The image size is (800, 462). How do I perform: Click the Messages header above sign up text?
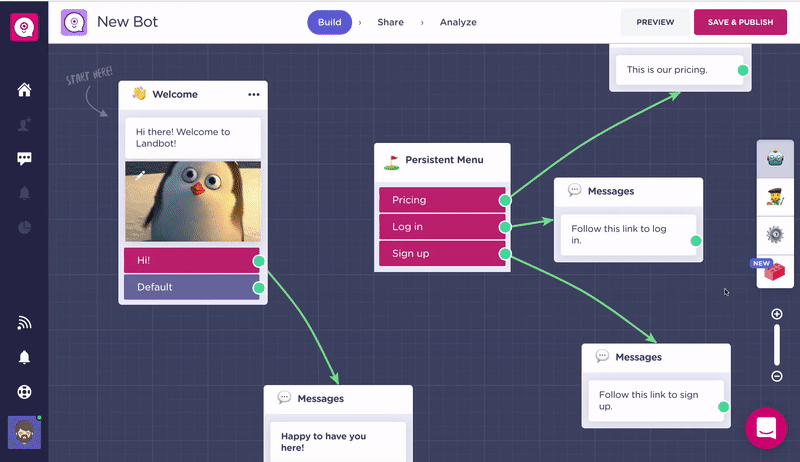638,357
